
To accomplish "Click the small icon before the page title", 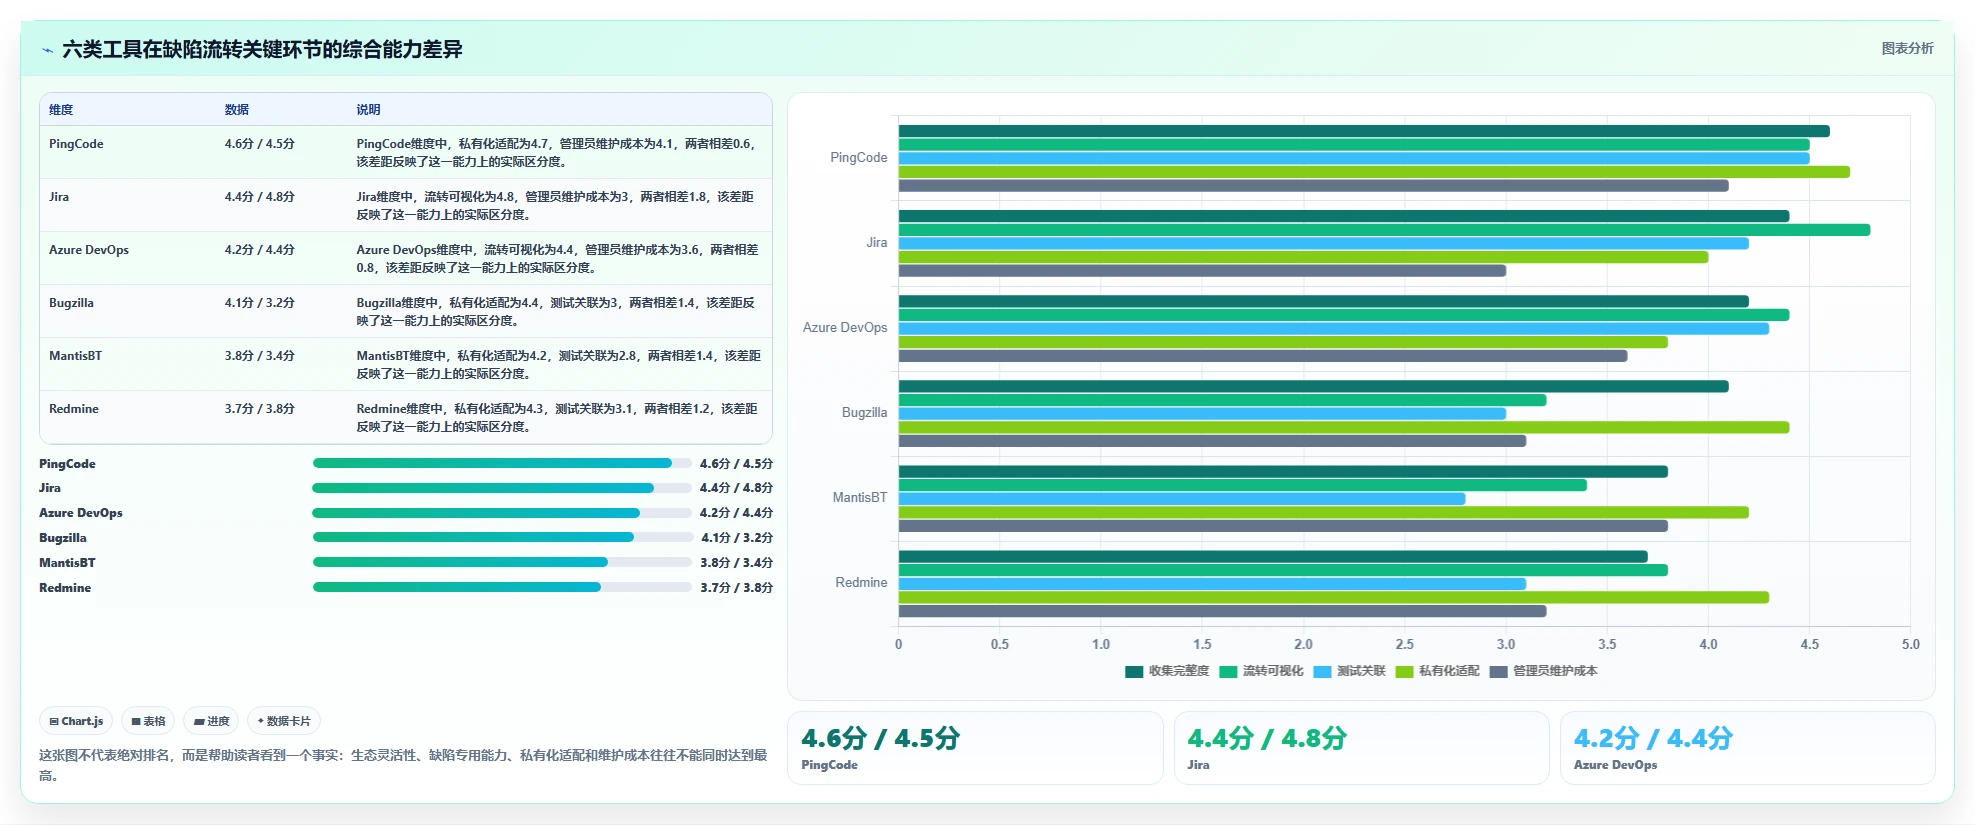I will (x=47, y=50).
